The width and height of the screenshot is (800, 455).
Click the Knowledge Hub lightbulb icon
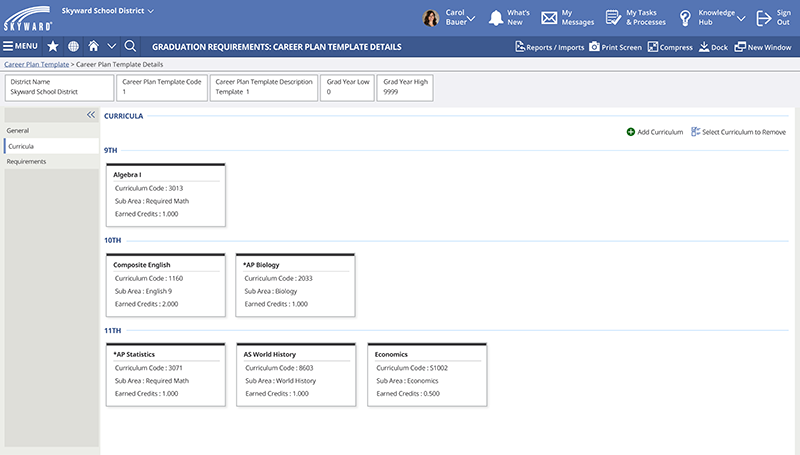point(685,18)
